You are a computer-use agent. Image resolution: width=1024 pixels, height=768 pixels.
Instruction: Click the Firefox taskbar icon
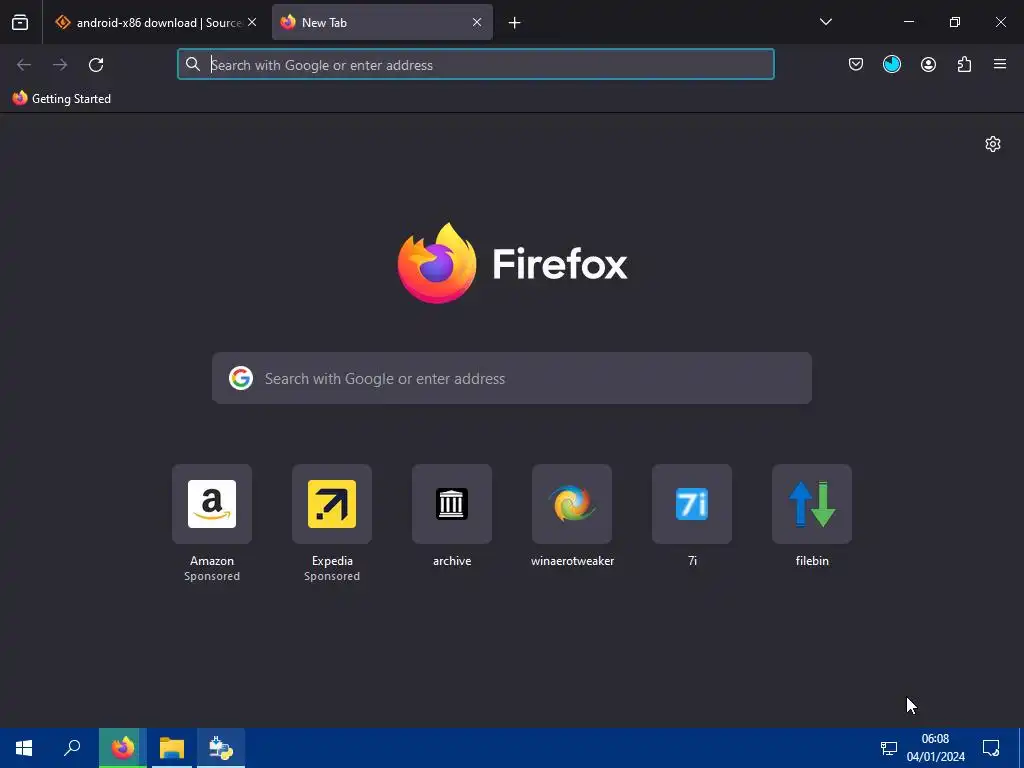coord(123,748)
